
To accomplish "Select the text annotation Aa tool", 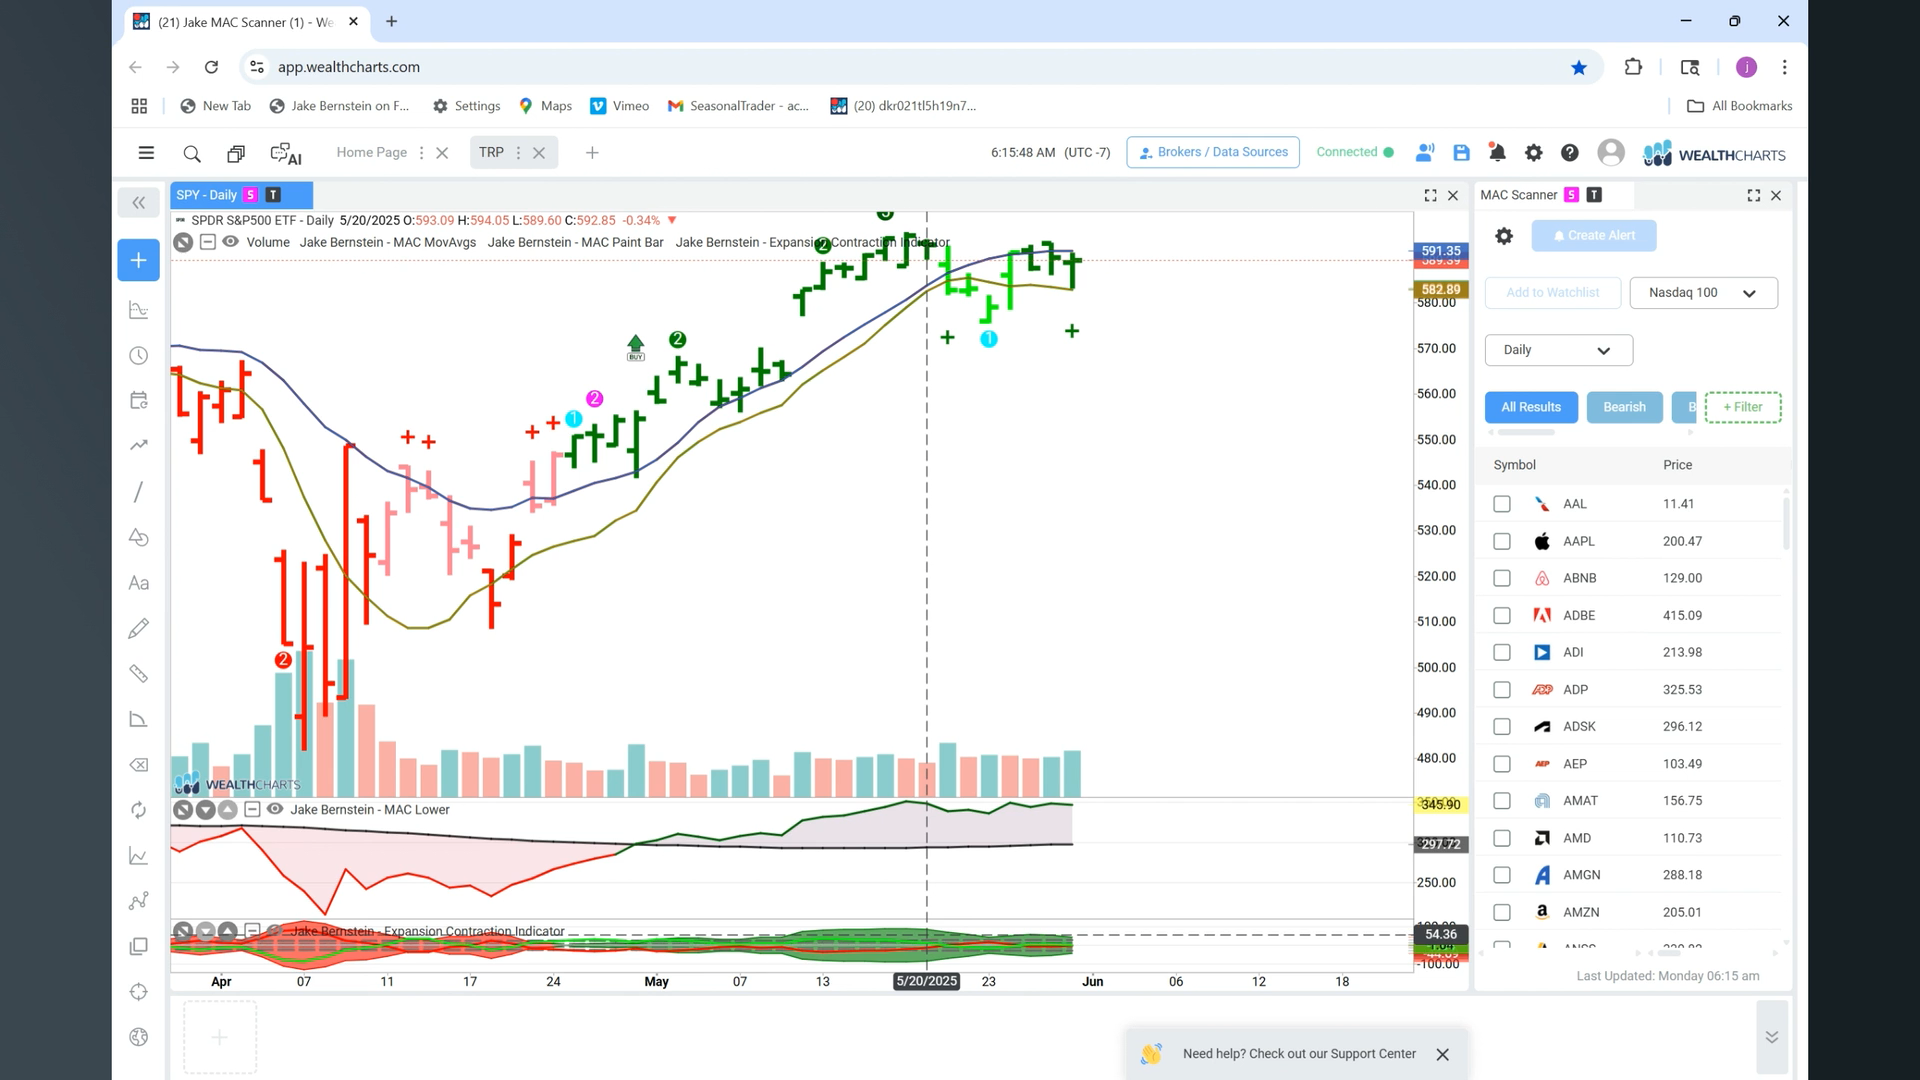I will tap(139, 583).
